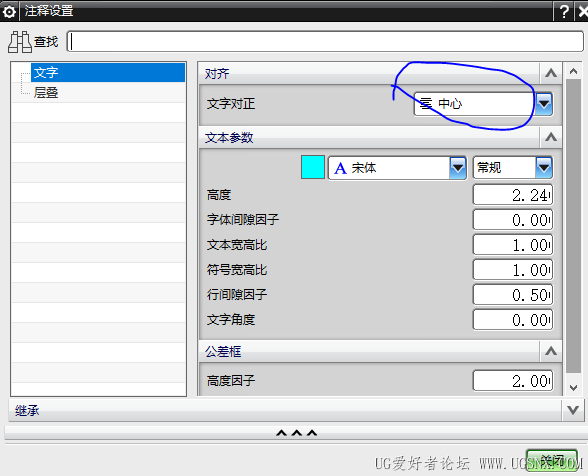This screenshot has height=476, width=588.
Task: Open the help question mark button
Action: coord(564,12)
